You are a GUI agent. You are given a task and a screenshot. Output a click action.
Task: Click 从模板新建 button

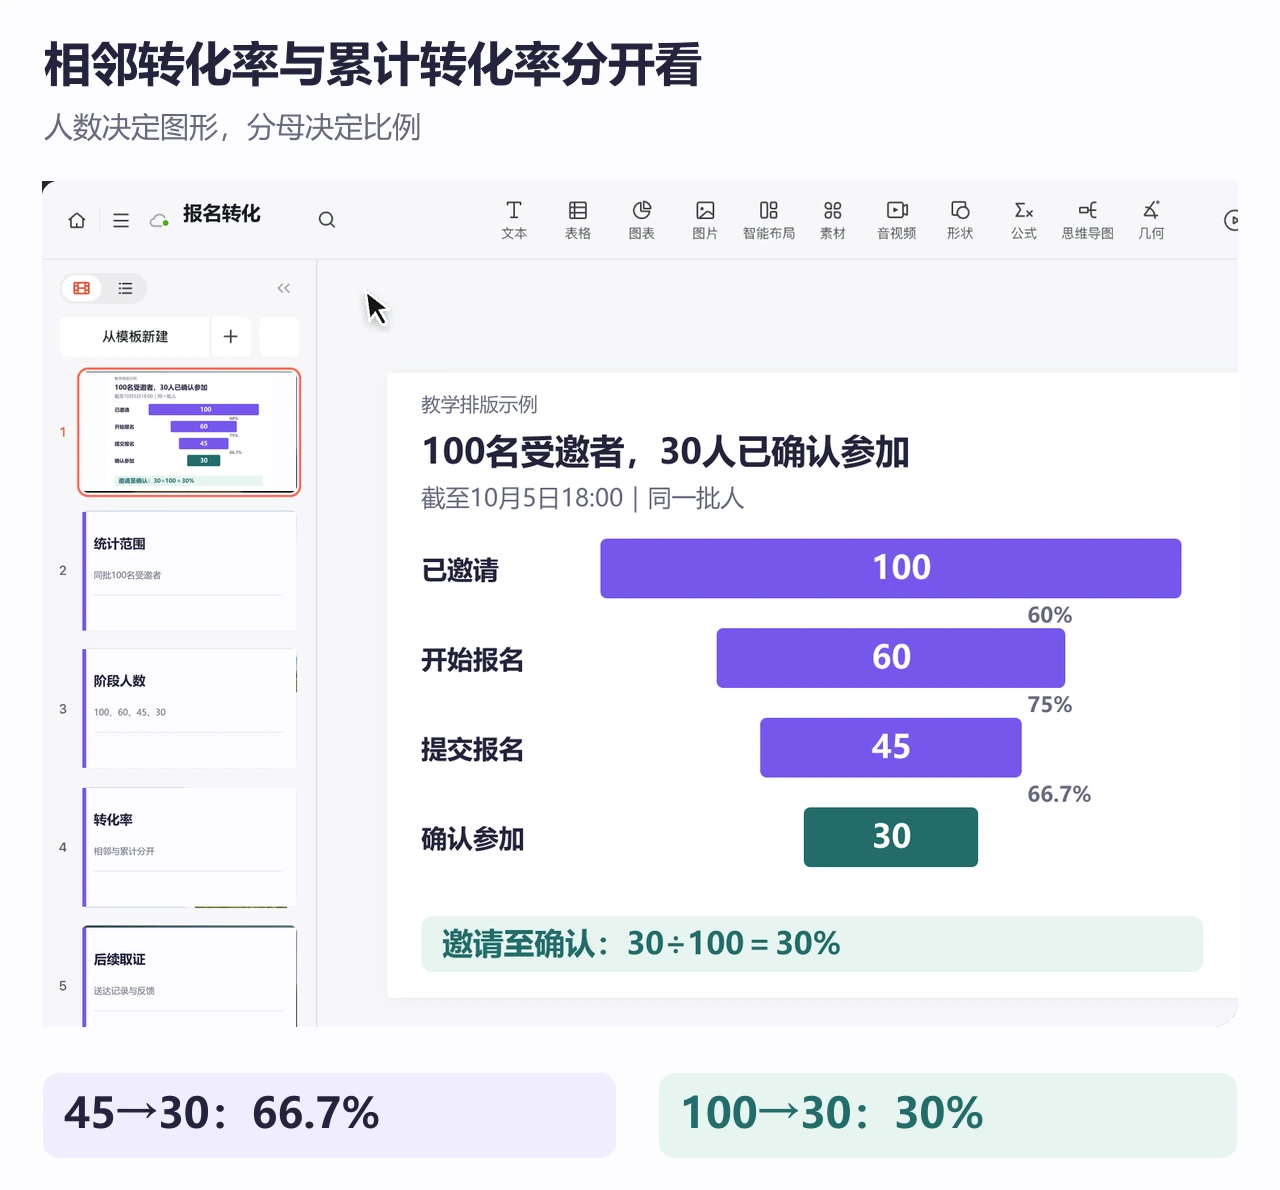pos(135,337)
